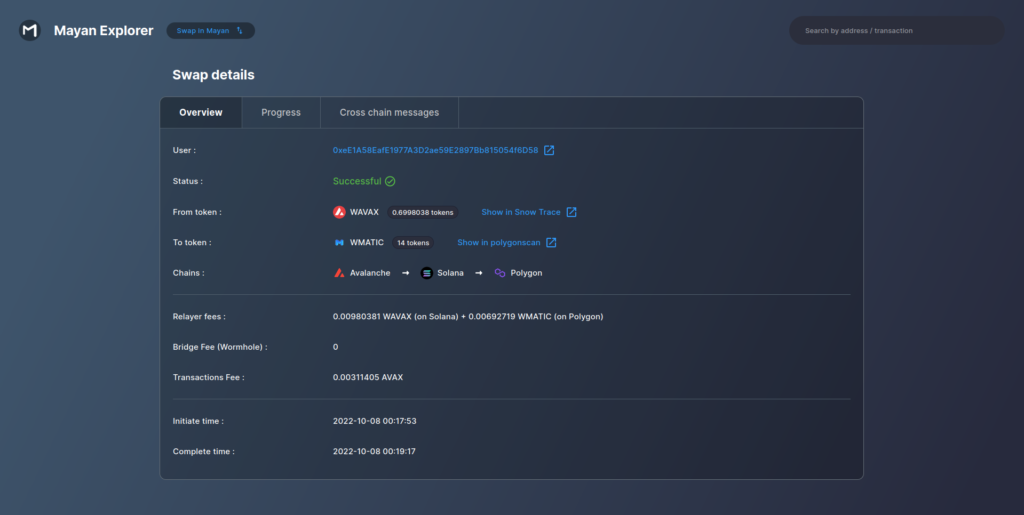Select the Bridge Fee value 0
This screenshot has height=515, width=1024.
click(336, 347)
